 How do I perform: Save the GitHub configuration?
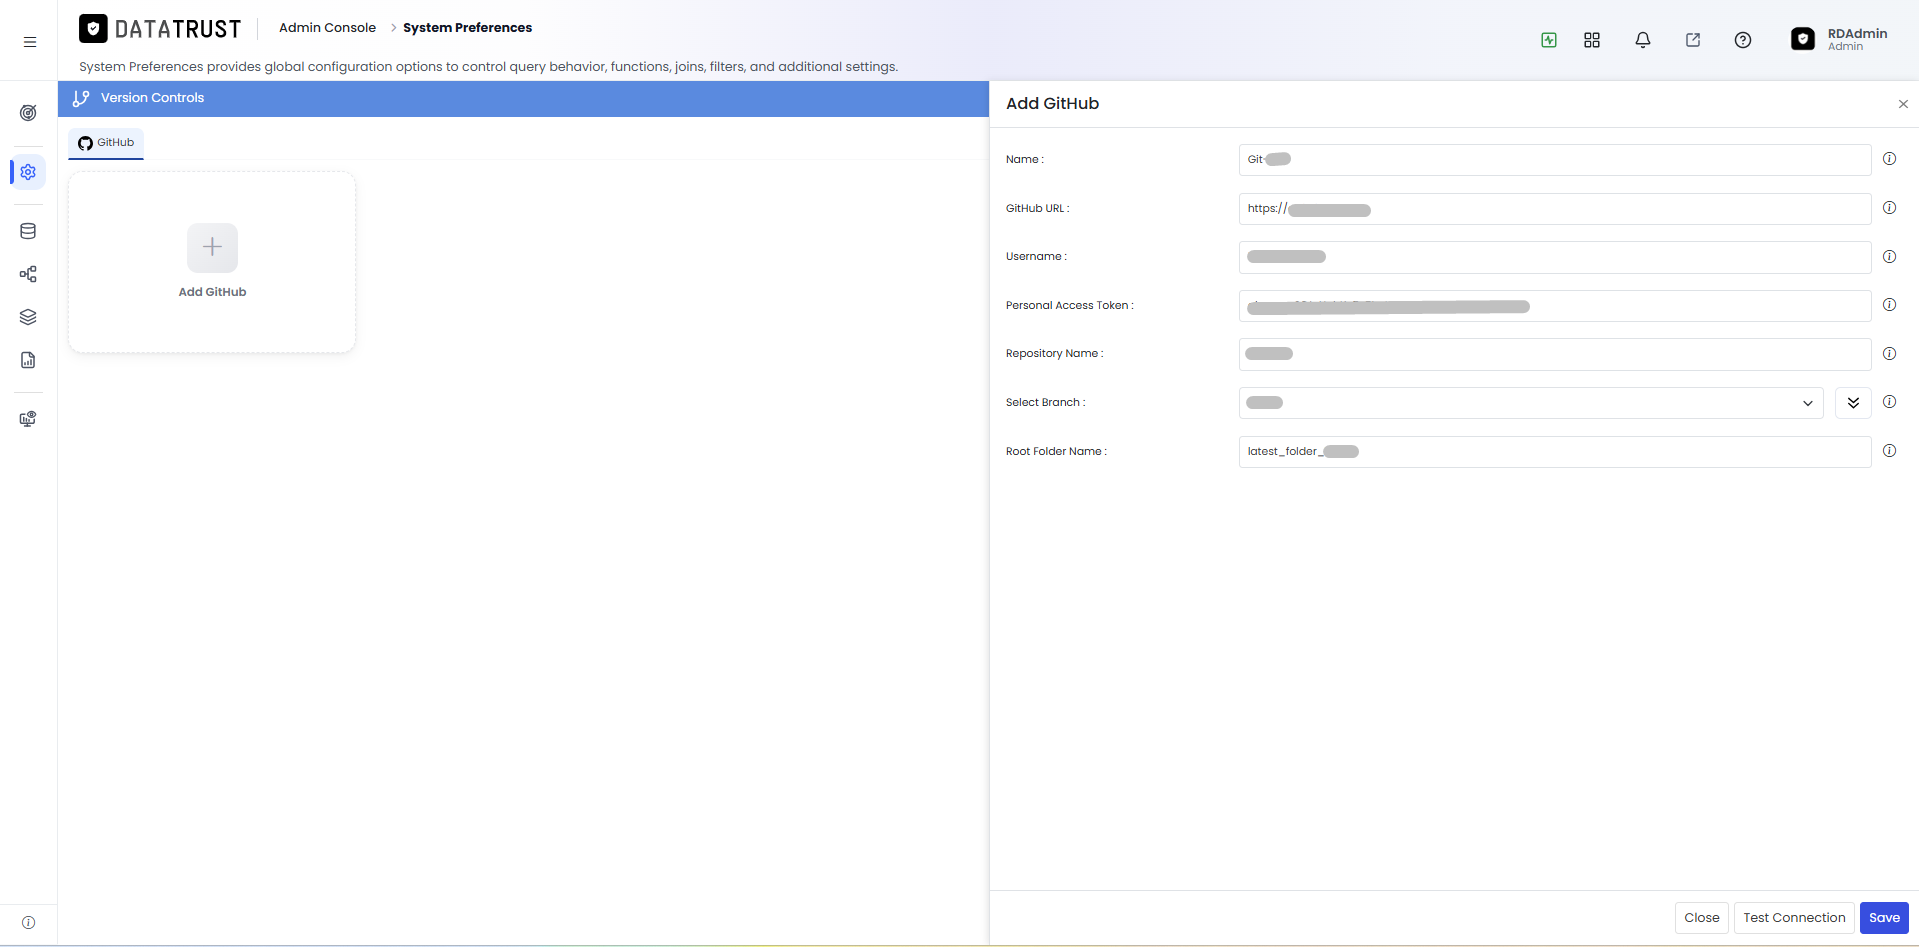tap(1884, 918)
